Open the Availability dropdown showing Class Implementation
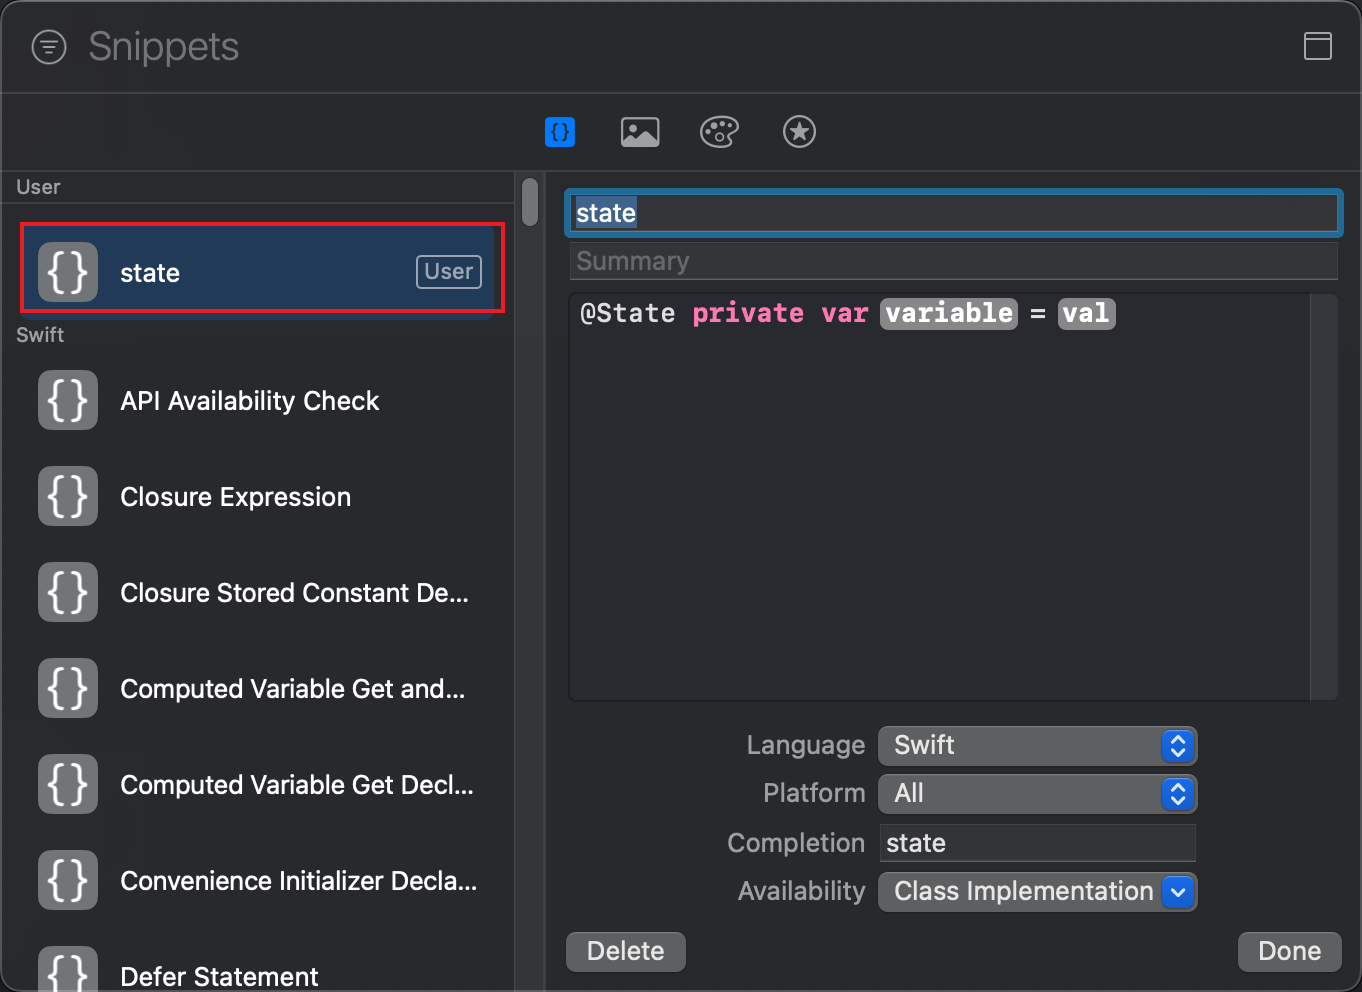Viewport: 1362px width, 992px height. (1037, 891)
